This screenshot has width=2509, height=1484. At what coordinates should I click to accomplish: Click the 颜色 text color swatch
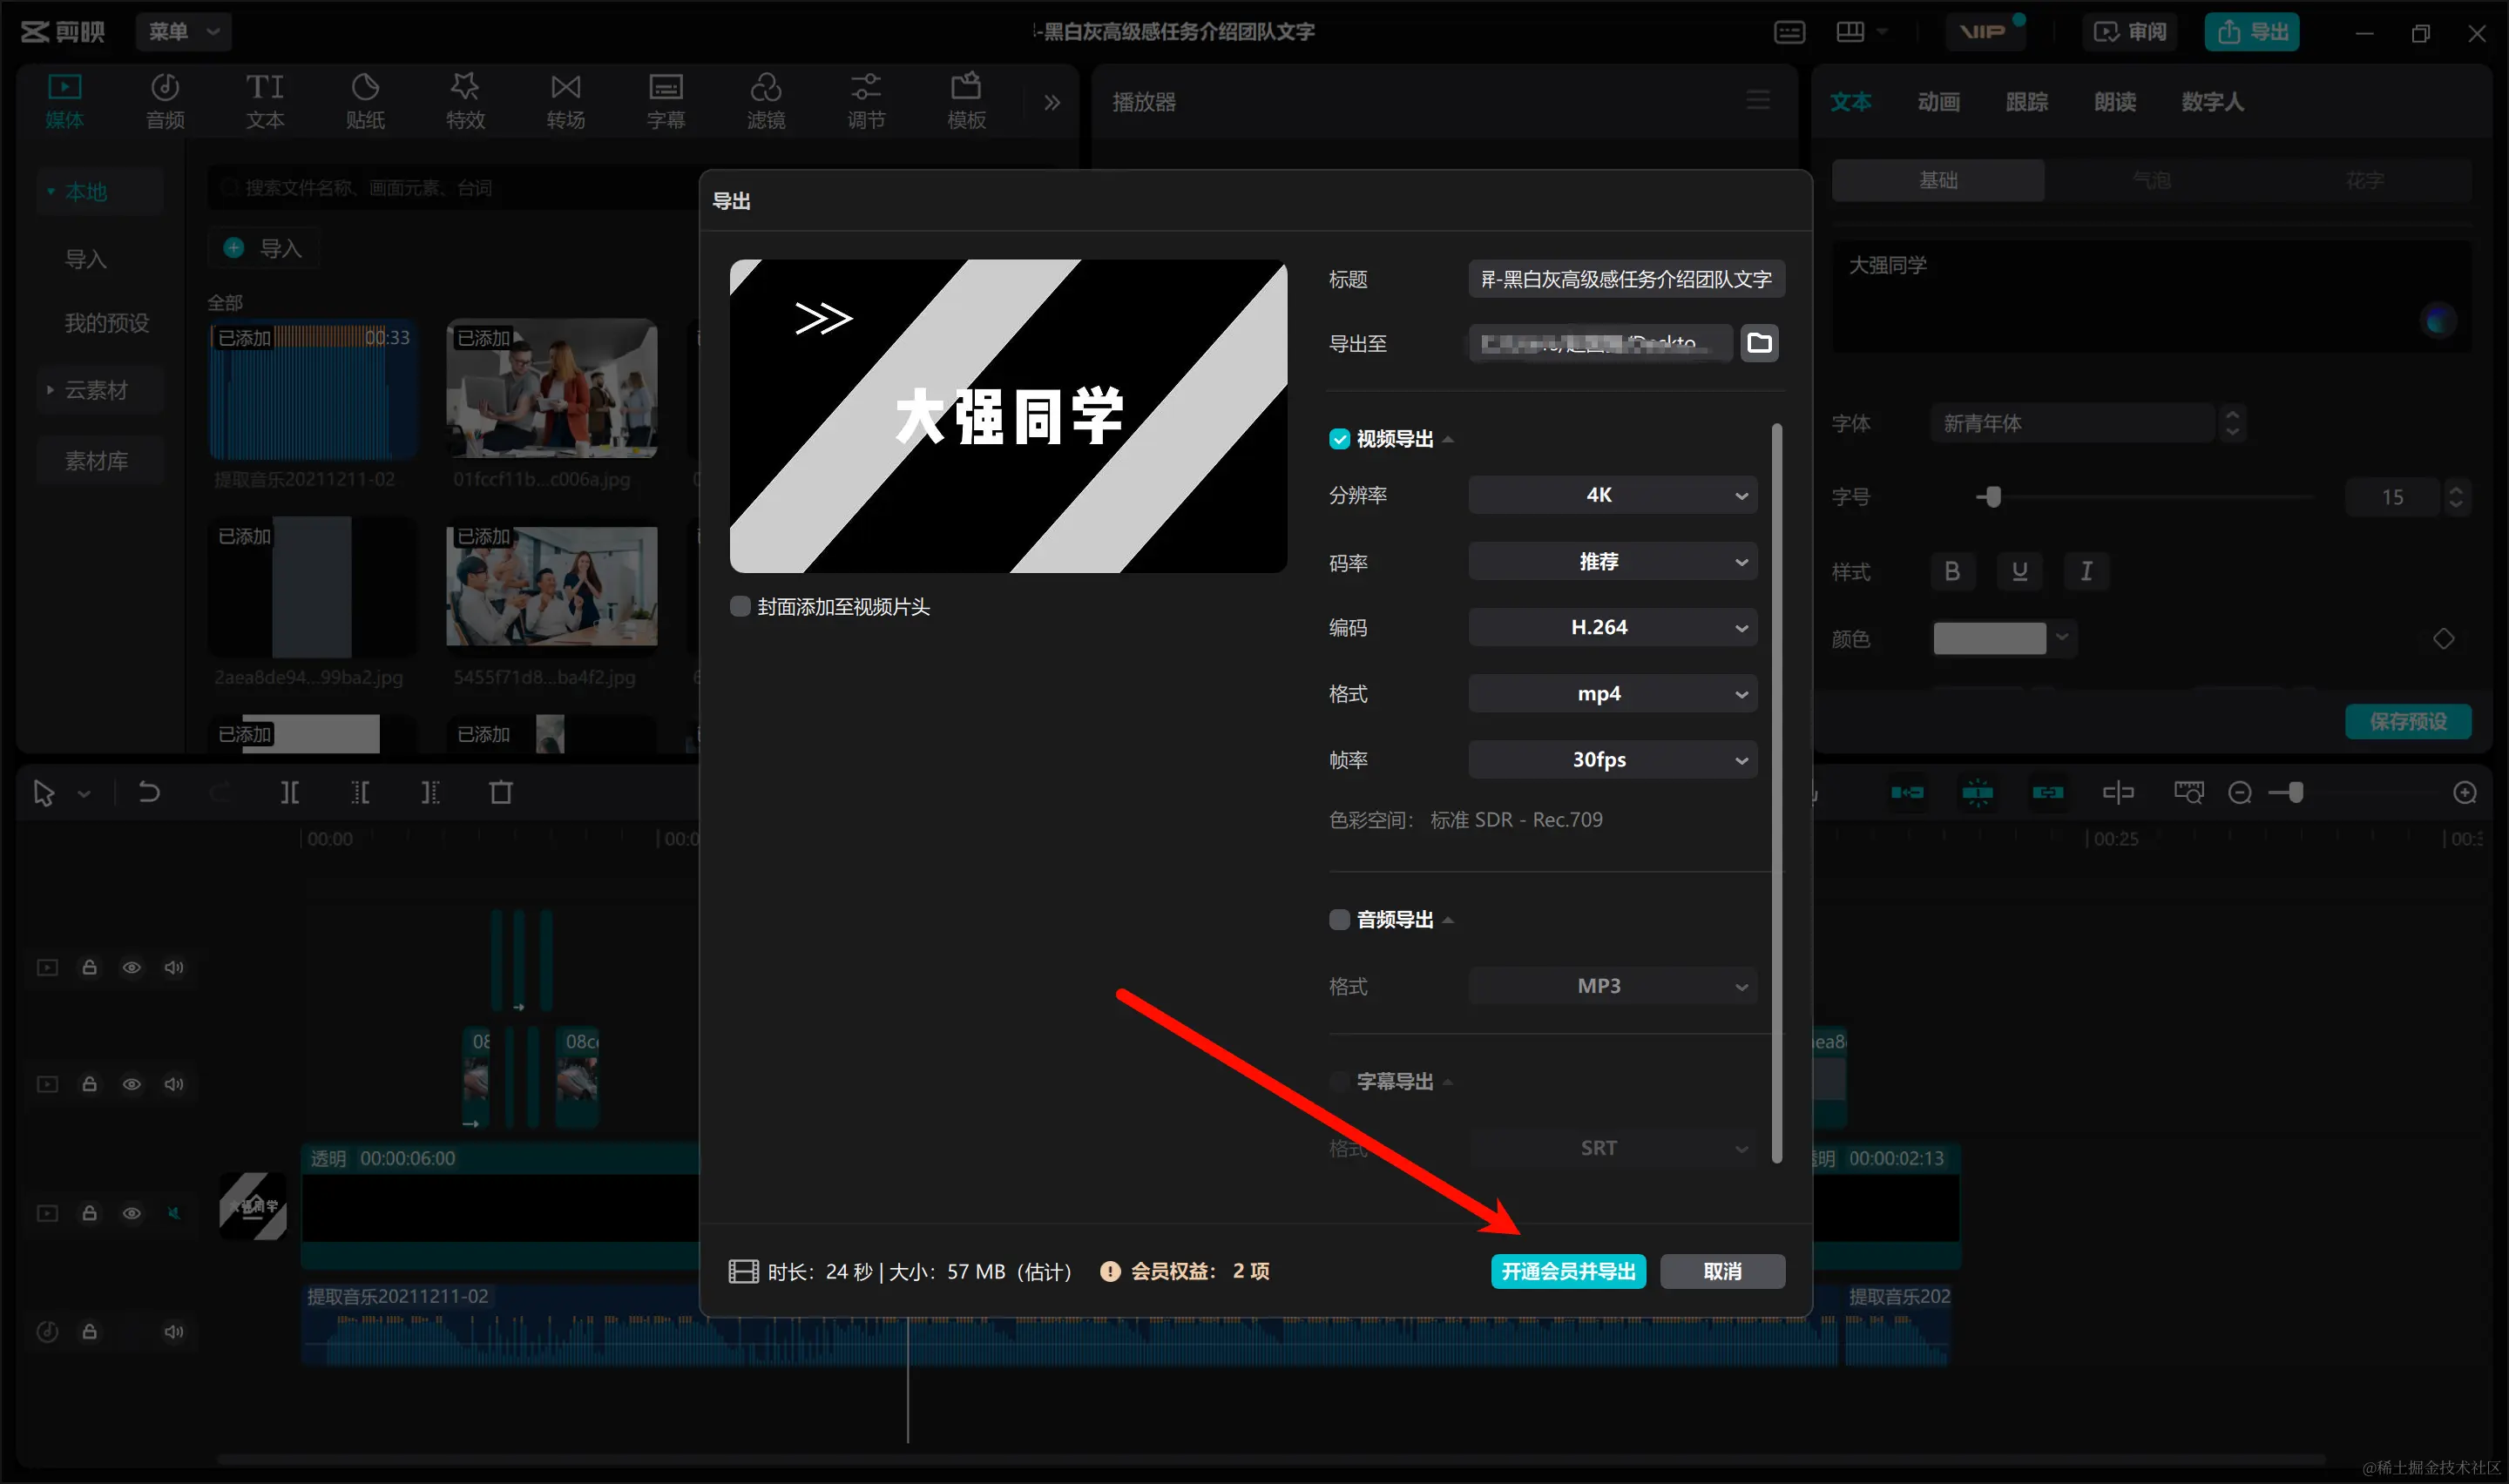(x=1988, y=638)
